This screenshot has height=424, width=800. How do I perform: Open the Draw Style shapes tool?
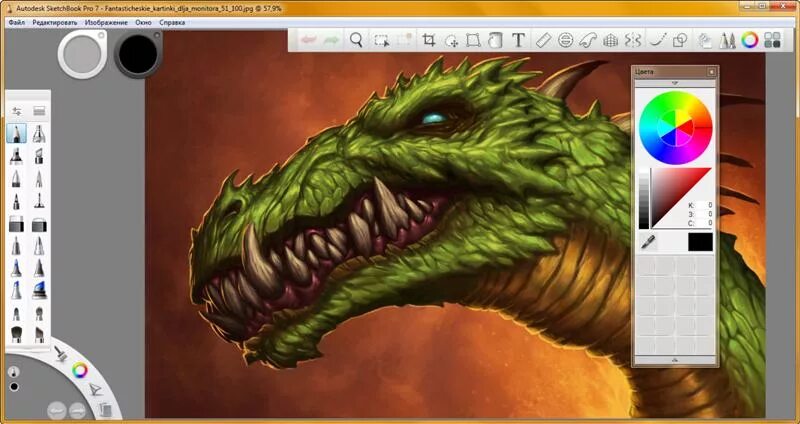(x=680, y=40)
